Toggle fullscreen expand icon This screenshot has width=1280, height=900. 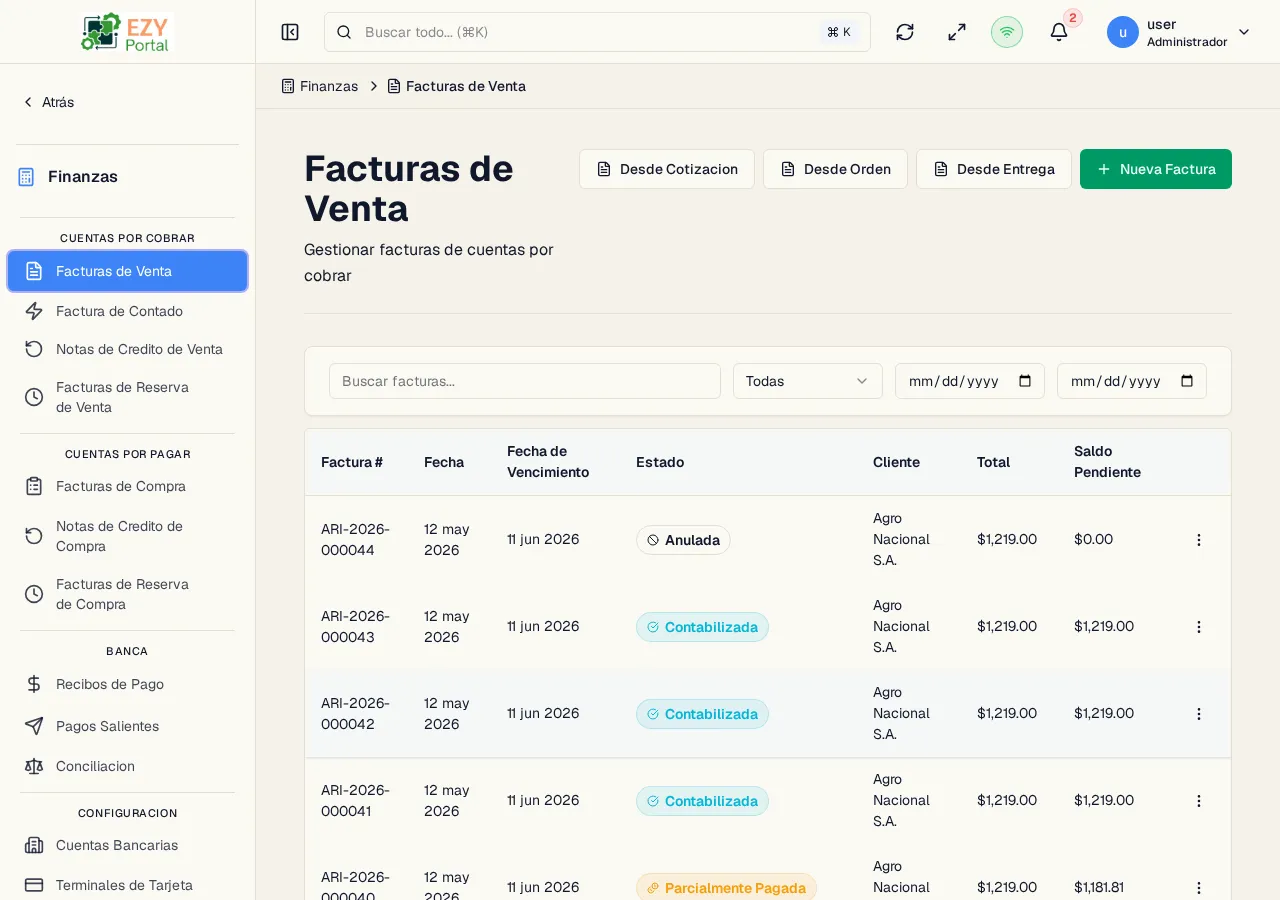coord(957,32)
